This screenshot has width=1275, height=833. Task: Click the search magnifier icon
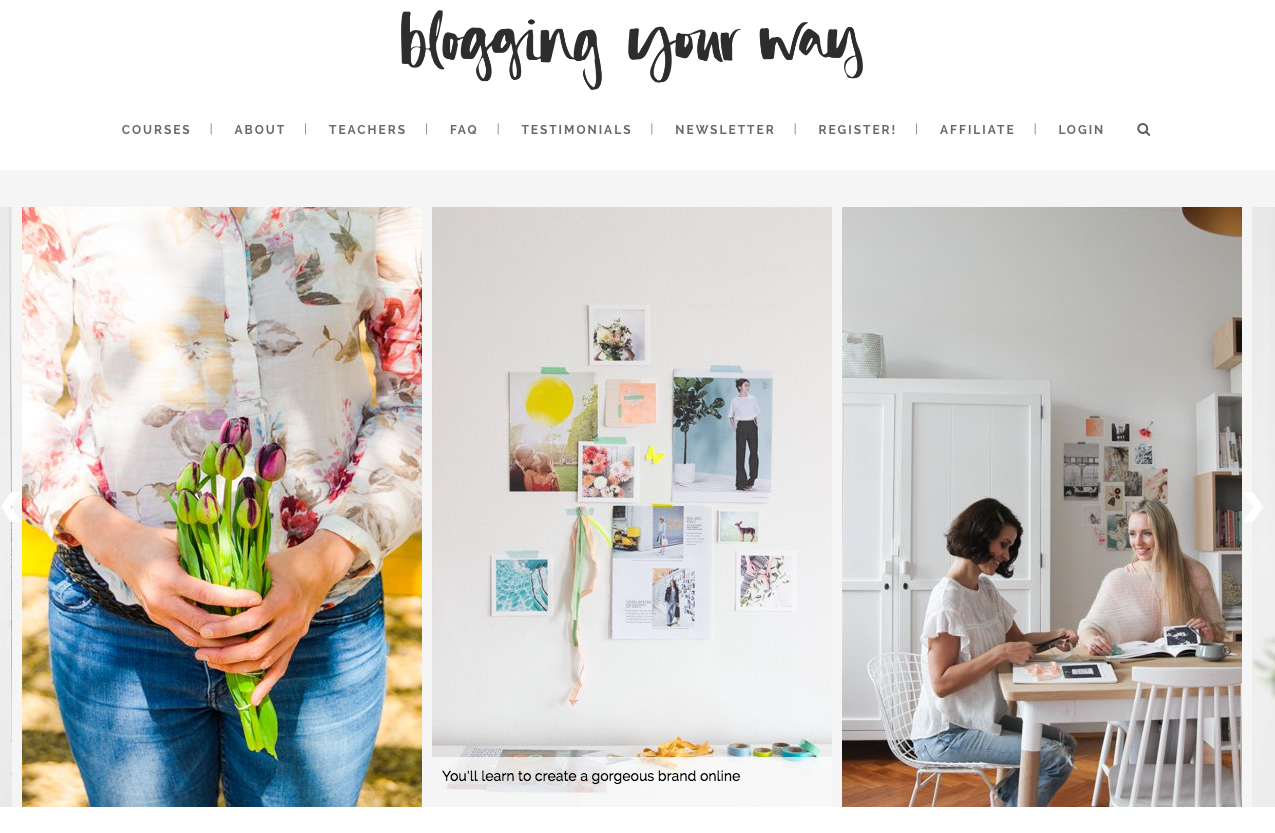(x=1144, y=129)
